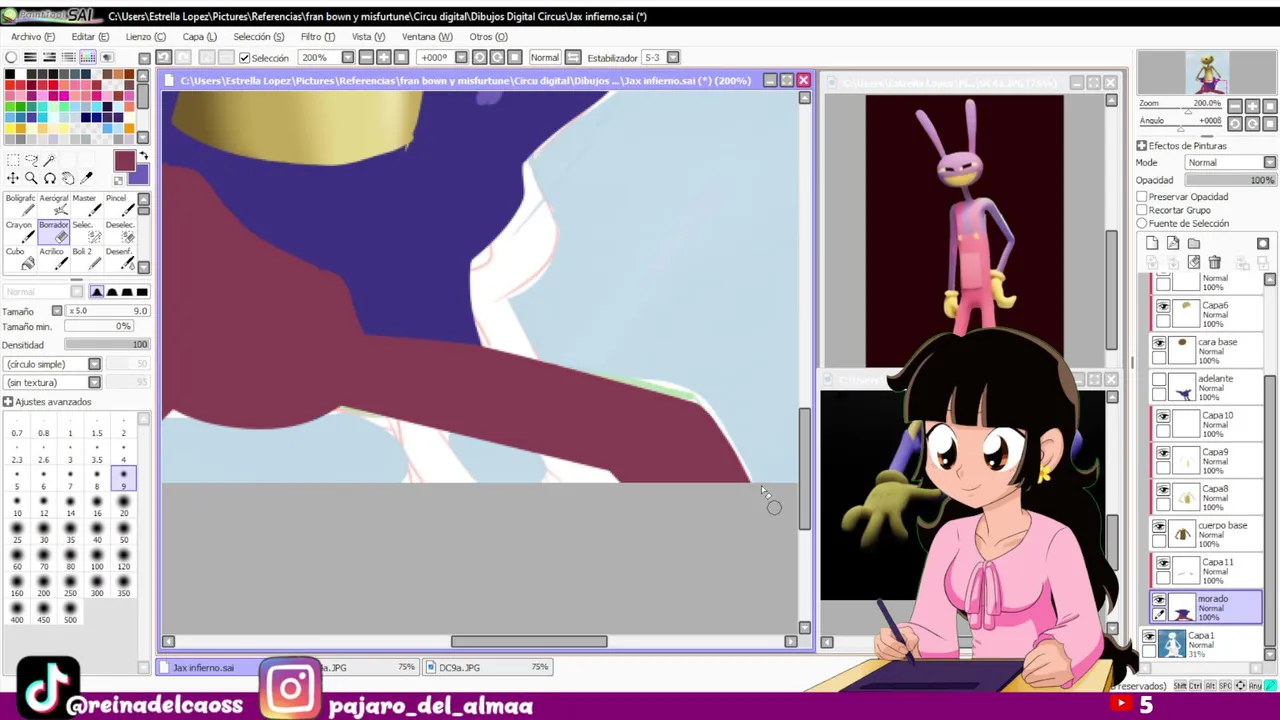Hide the Capa1 layer eye
This screenshot has width=1280, height=720.
click(x=1149, y=637)
